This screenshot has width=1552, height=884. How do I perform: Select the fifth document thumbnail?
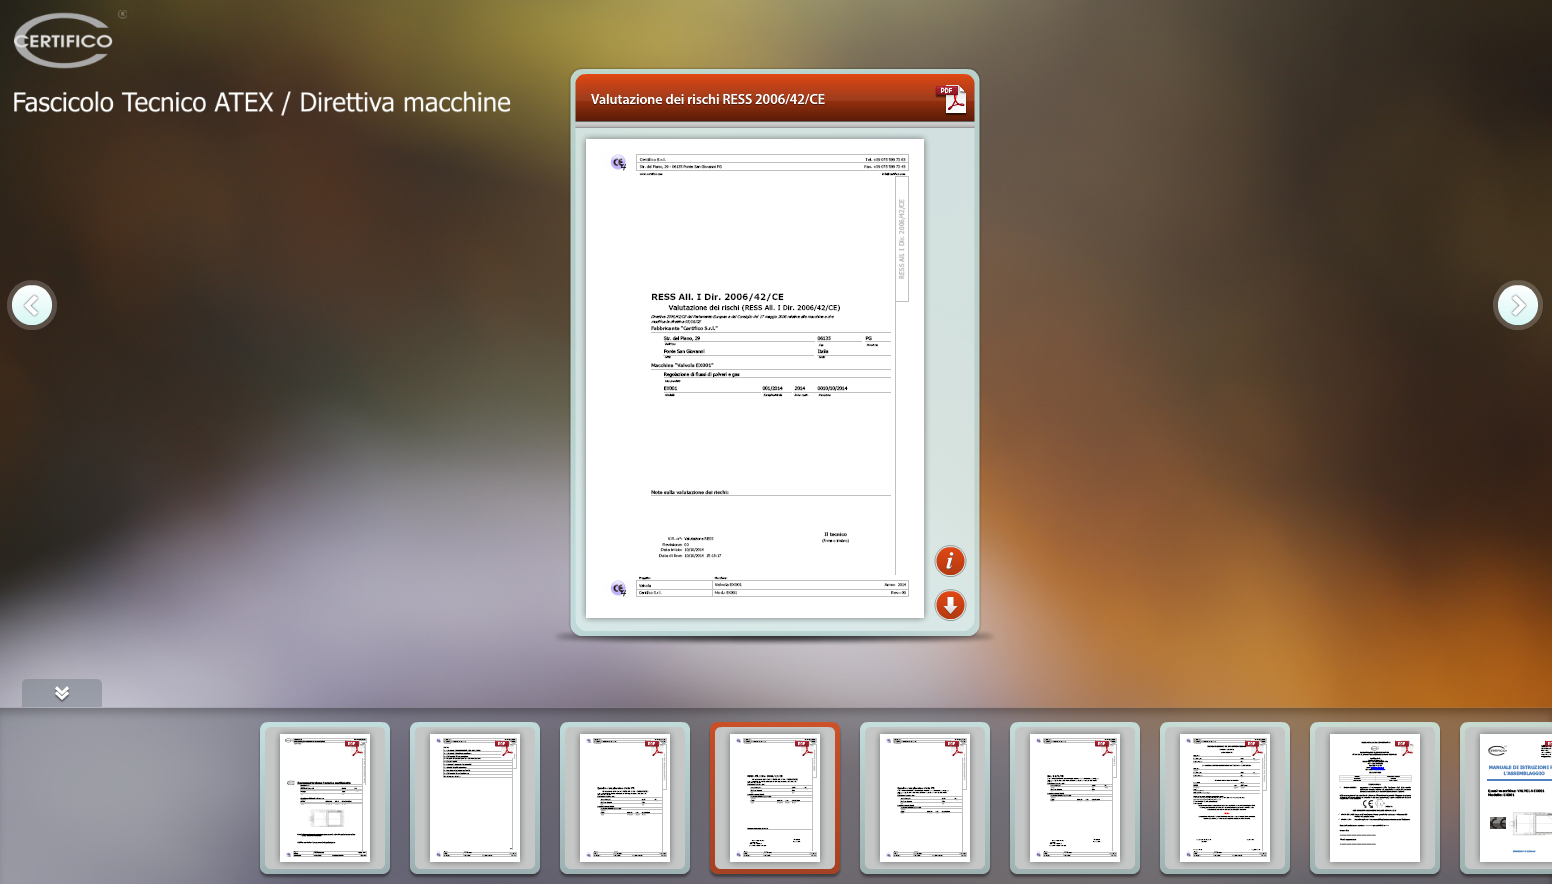pos(924,798)
